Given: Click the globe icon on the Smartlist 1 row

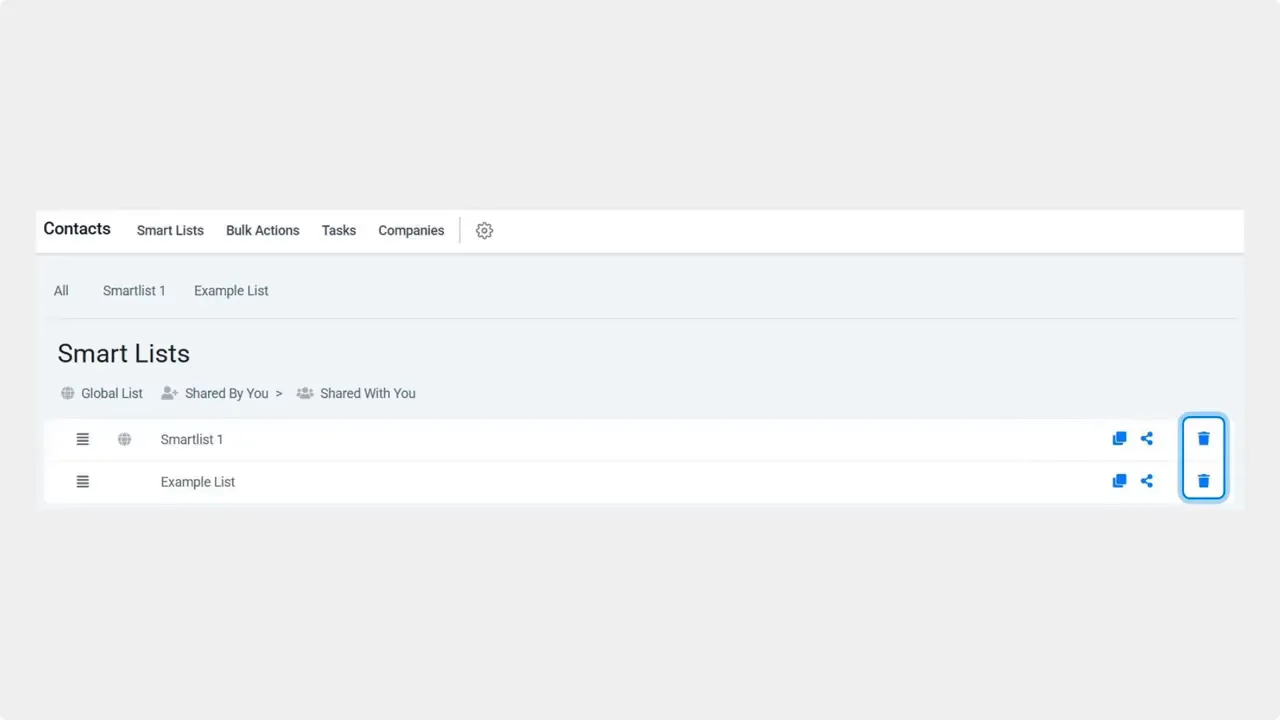Looking at the screenshot, I should 124,439.
